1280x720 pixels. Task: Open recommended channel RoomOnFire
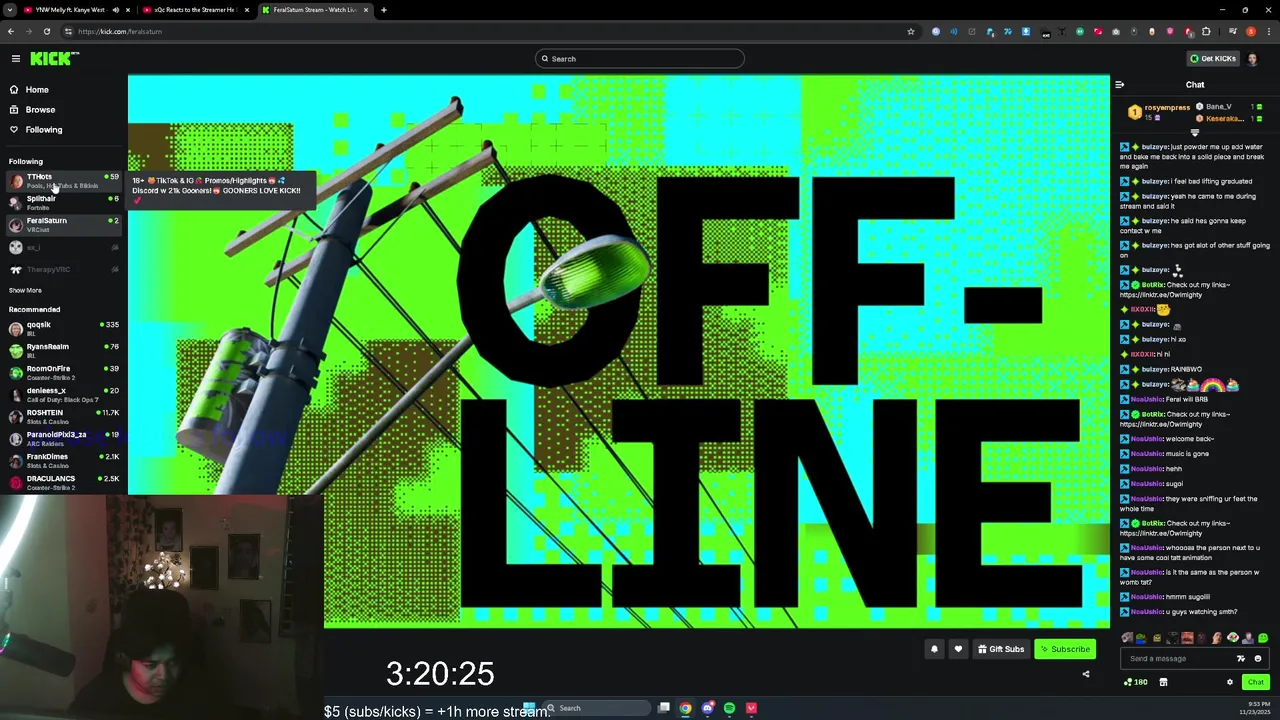click(63, 373)
